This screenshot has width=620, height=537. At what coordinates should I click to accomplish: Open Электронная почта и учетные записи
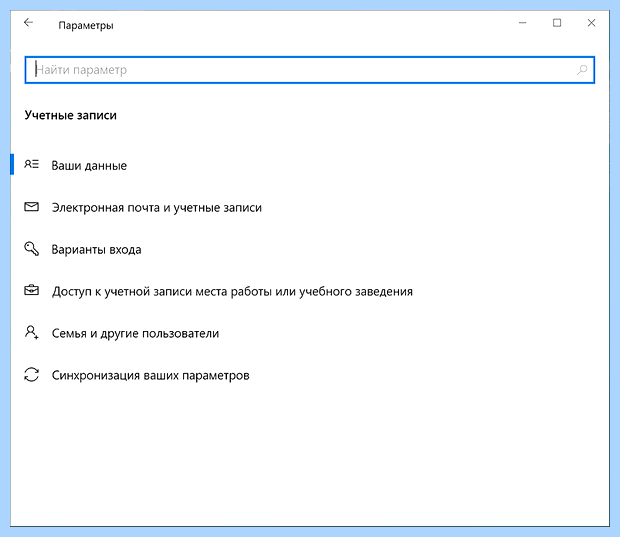tap(157, 208)
